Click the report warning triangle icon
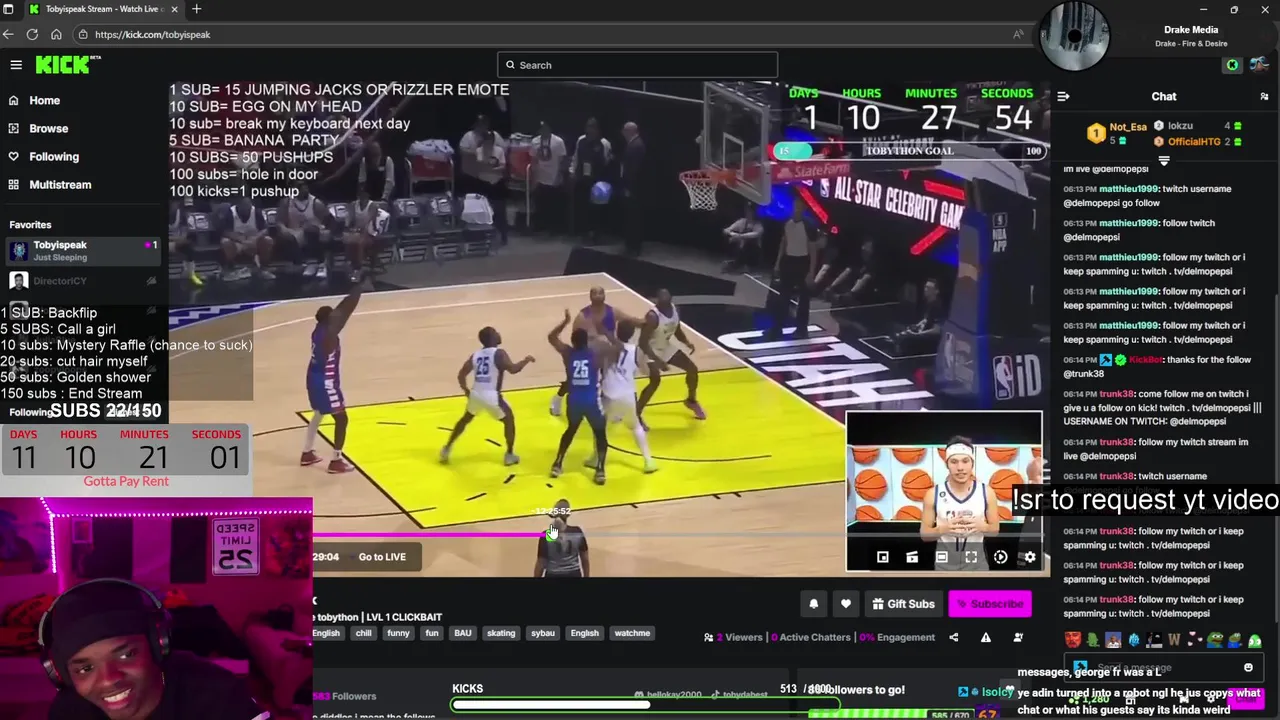1280x720 pixels. coord(986,637)
